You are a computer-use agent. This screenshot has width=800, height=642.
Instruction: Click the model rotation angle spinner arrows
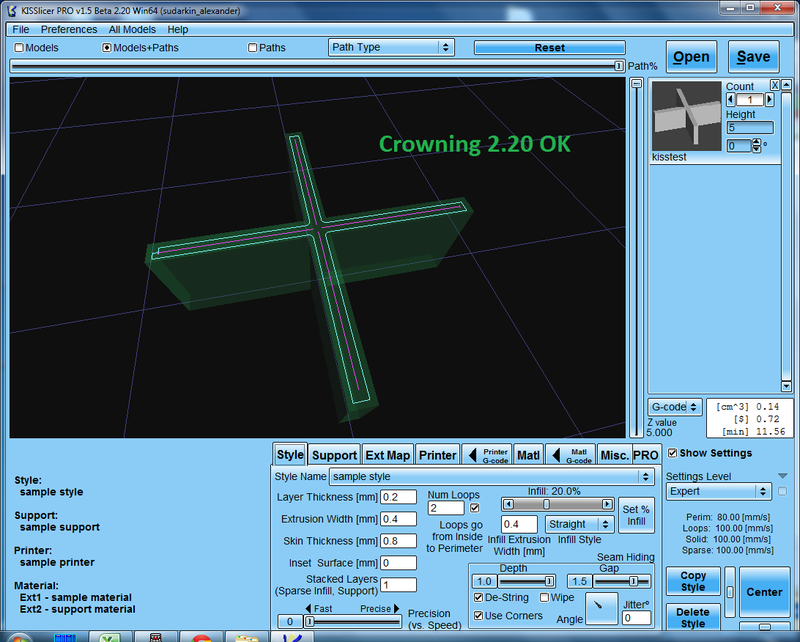tap(757, 146)
